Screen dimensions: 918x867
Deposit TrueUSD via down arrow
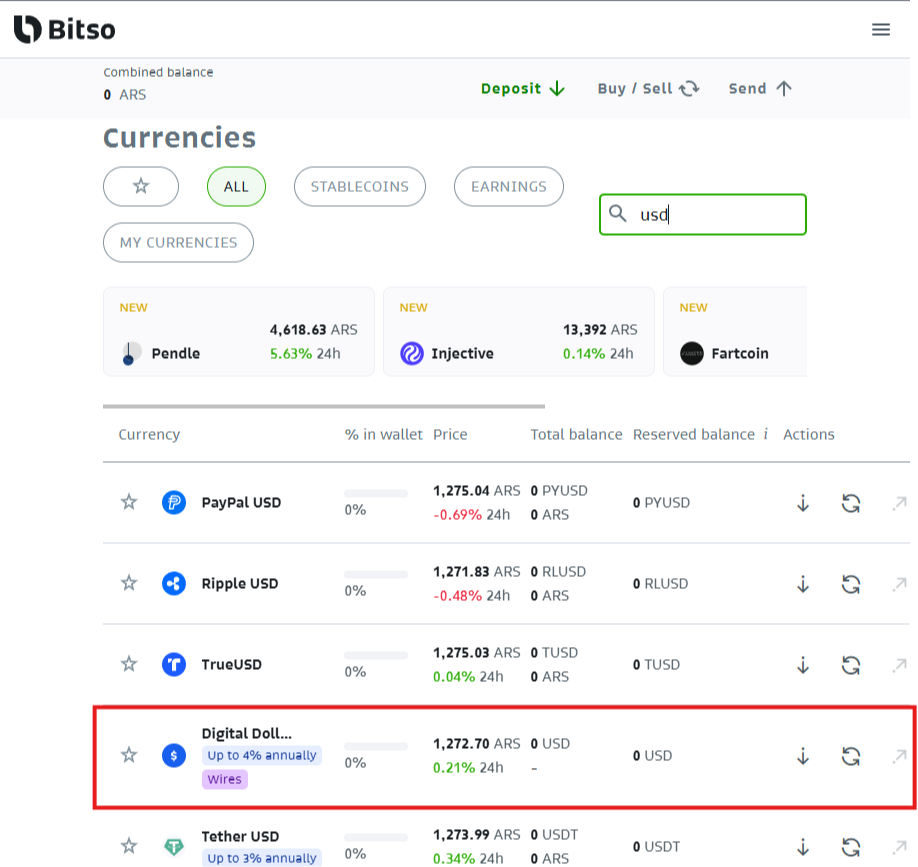click(803, 664)
